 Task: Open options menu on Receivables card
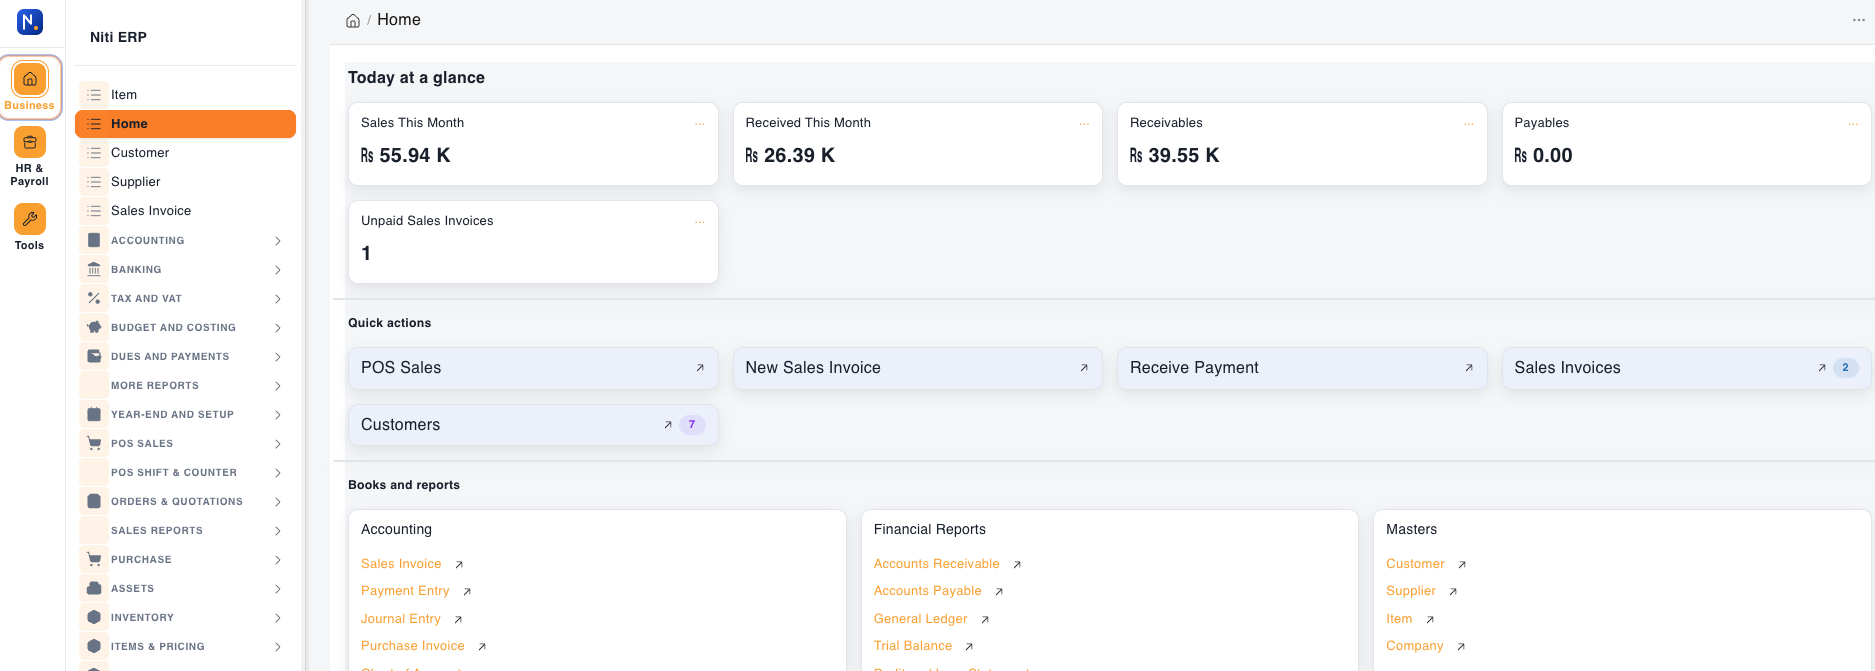(x=1469, y=124)
